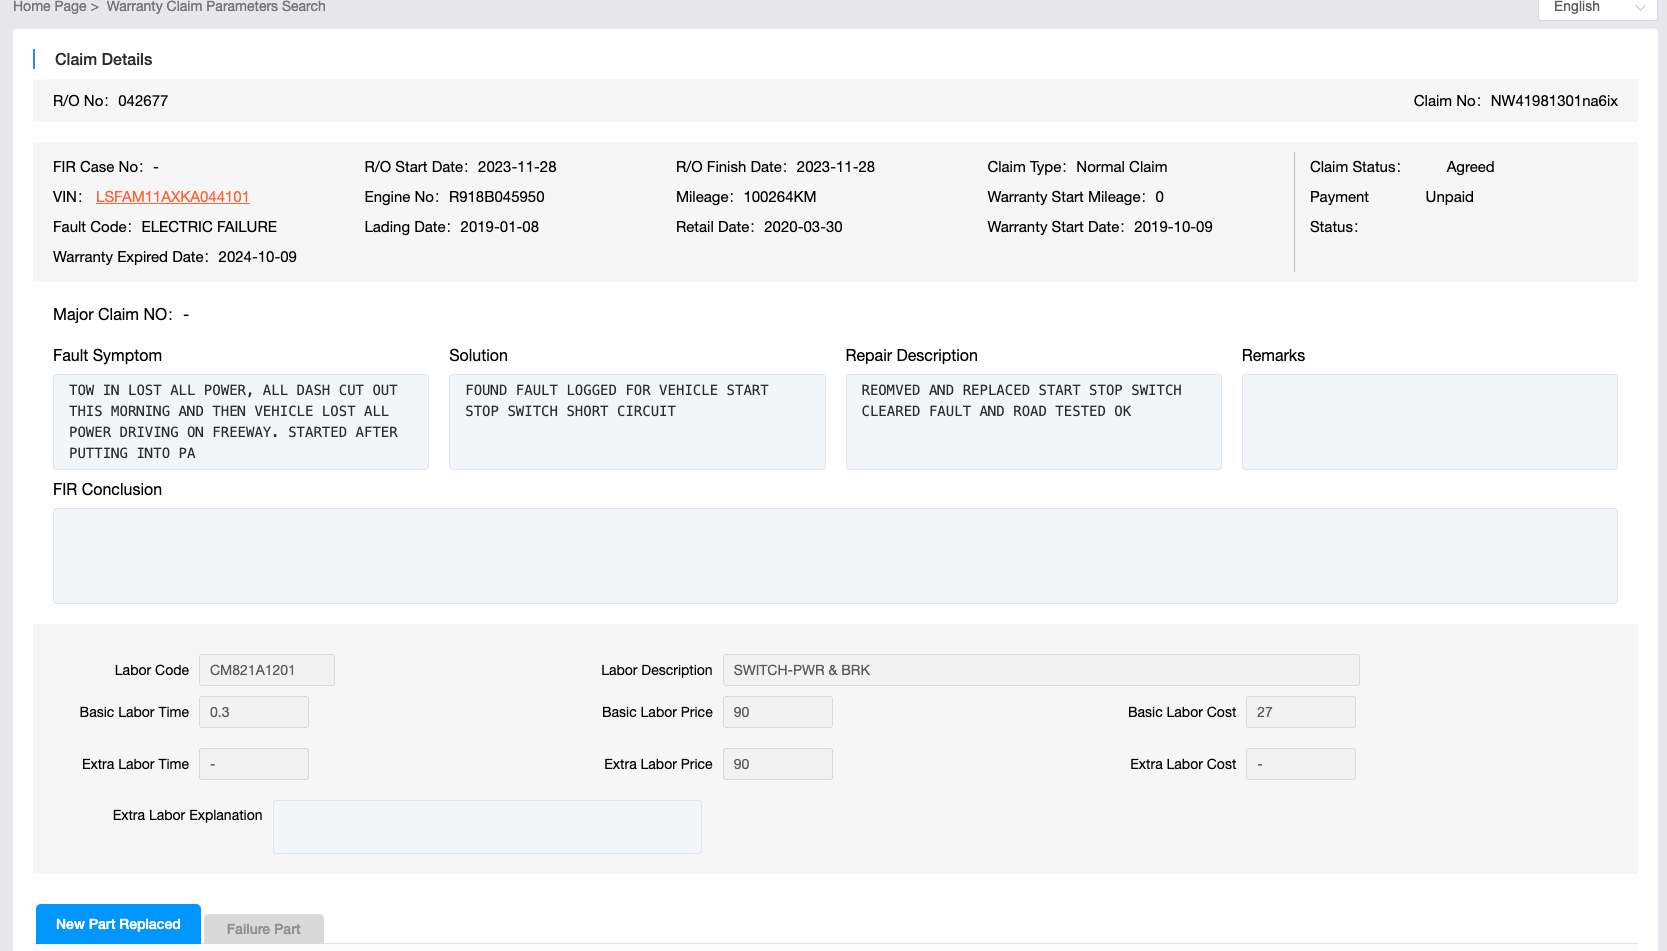Click the Repair Description text box
Image resolution: width=1667 pixels, height=951 pixels.
[x=1033, y=422]
